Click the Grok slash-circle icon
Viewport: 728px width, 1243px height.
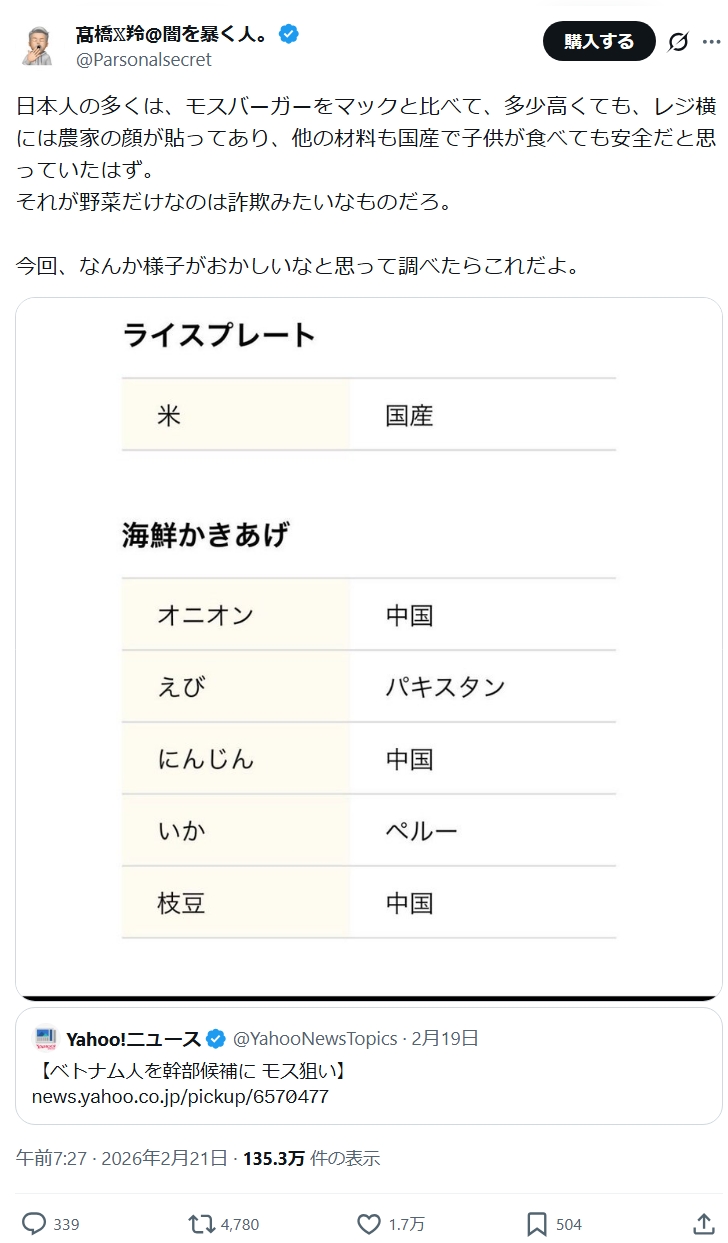coord(678,41)
